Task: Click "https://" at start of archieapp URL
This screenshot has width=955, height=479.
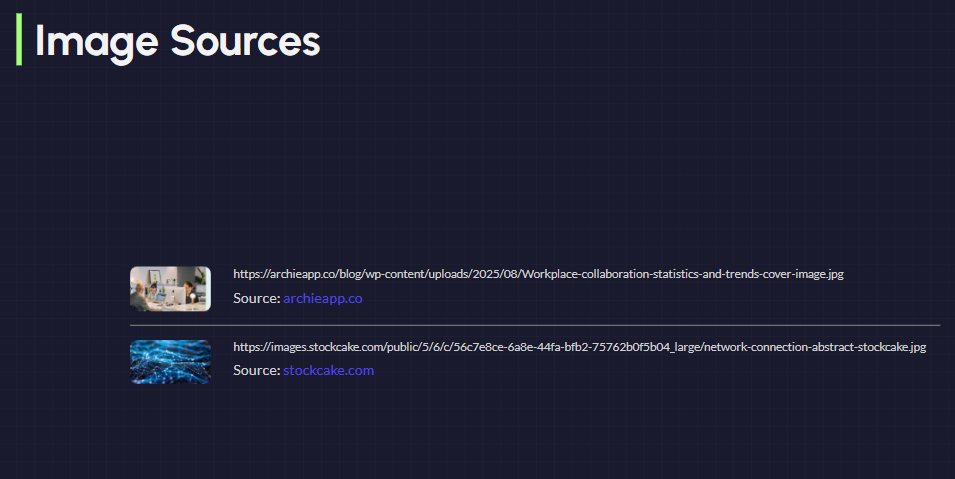Action: (x=247, y=274)
